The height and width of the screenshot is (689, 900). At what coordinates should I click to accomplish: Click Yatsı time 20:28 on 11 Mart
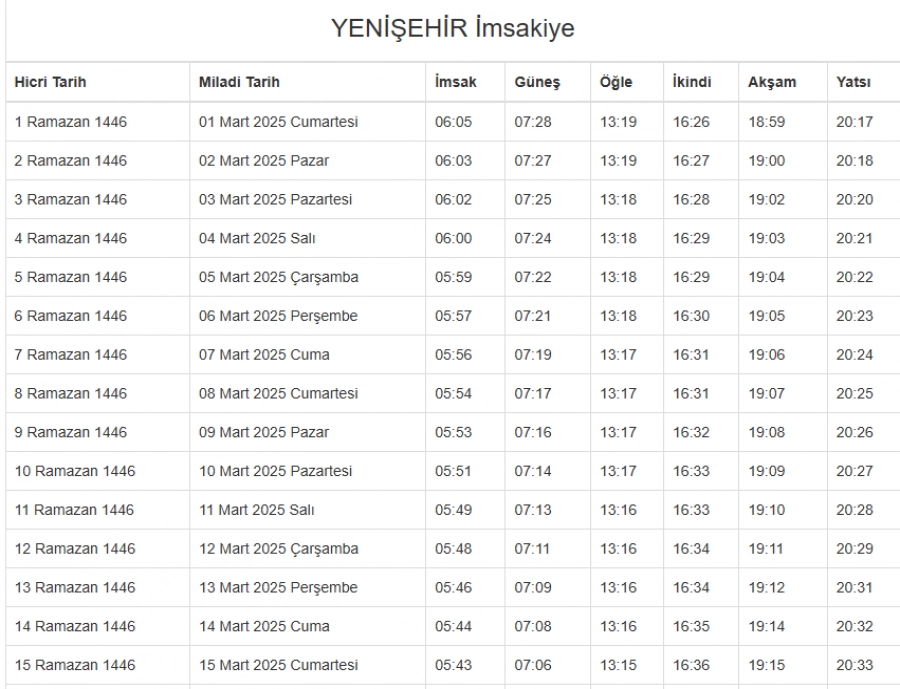tap(854, 510)
